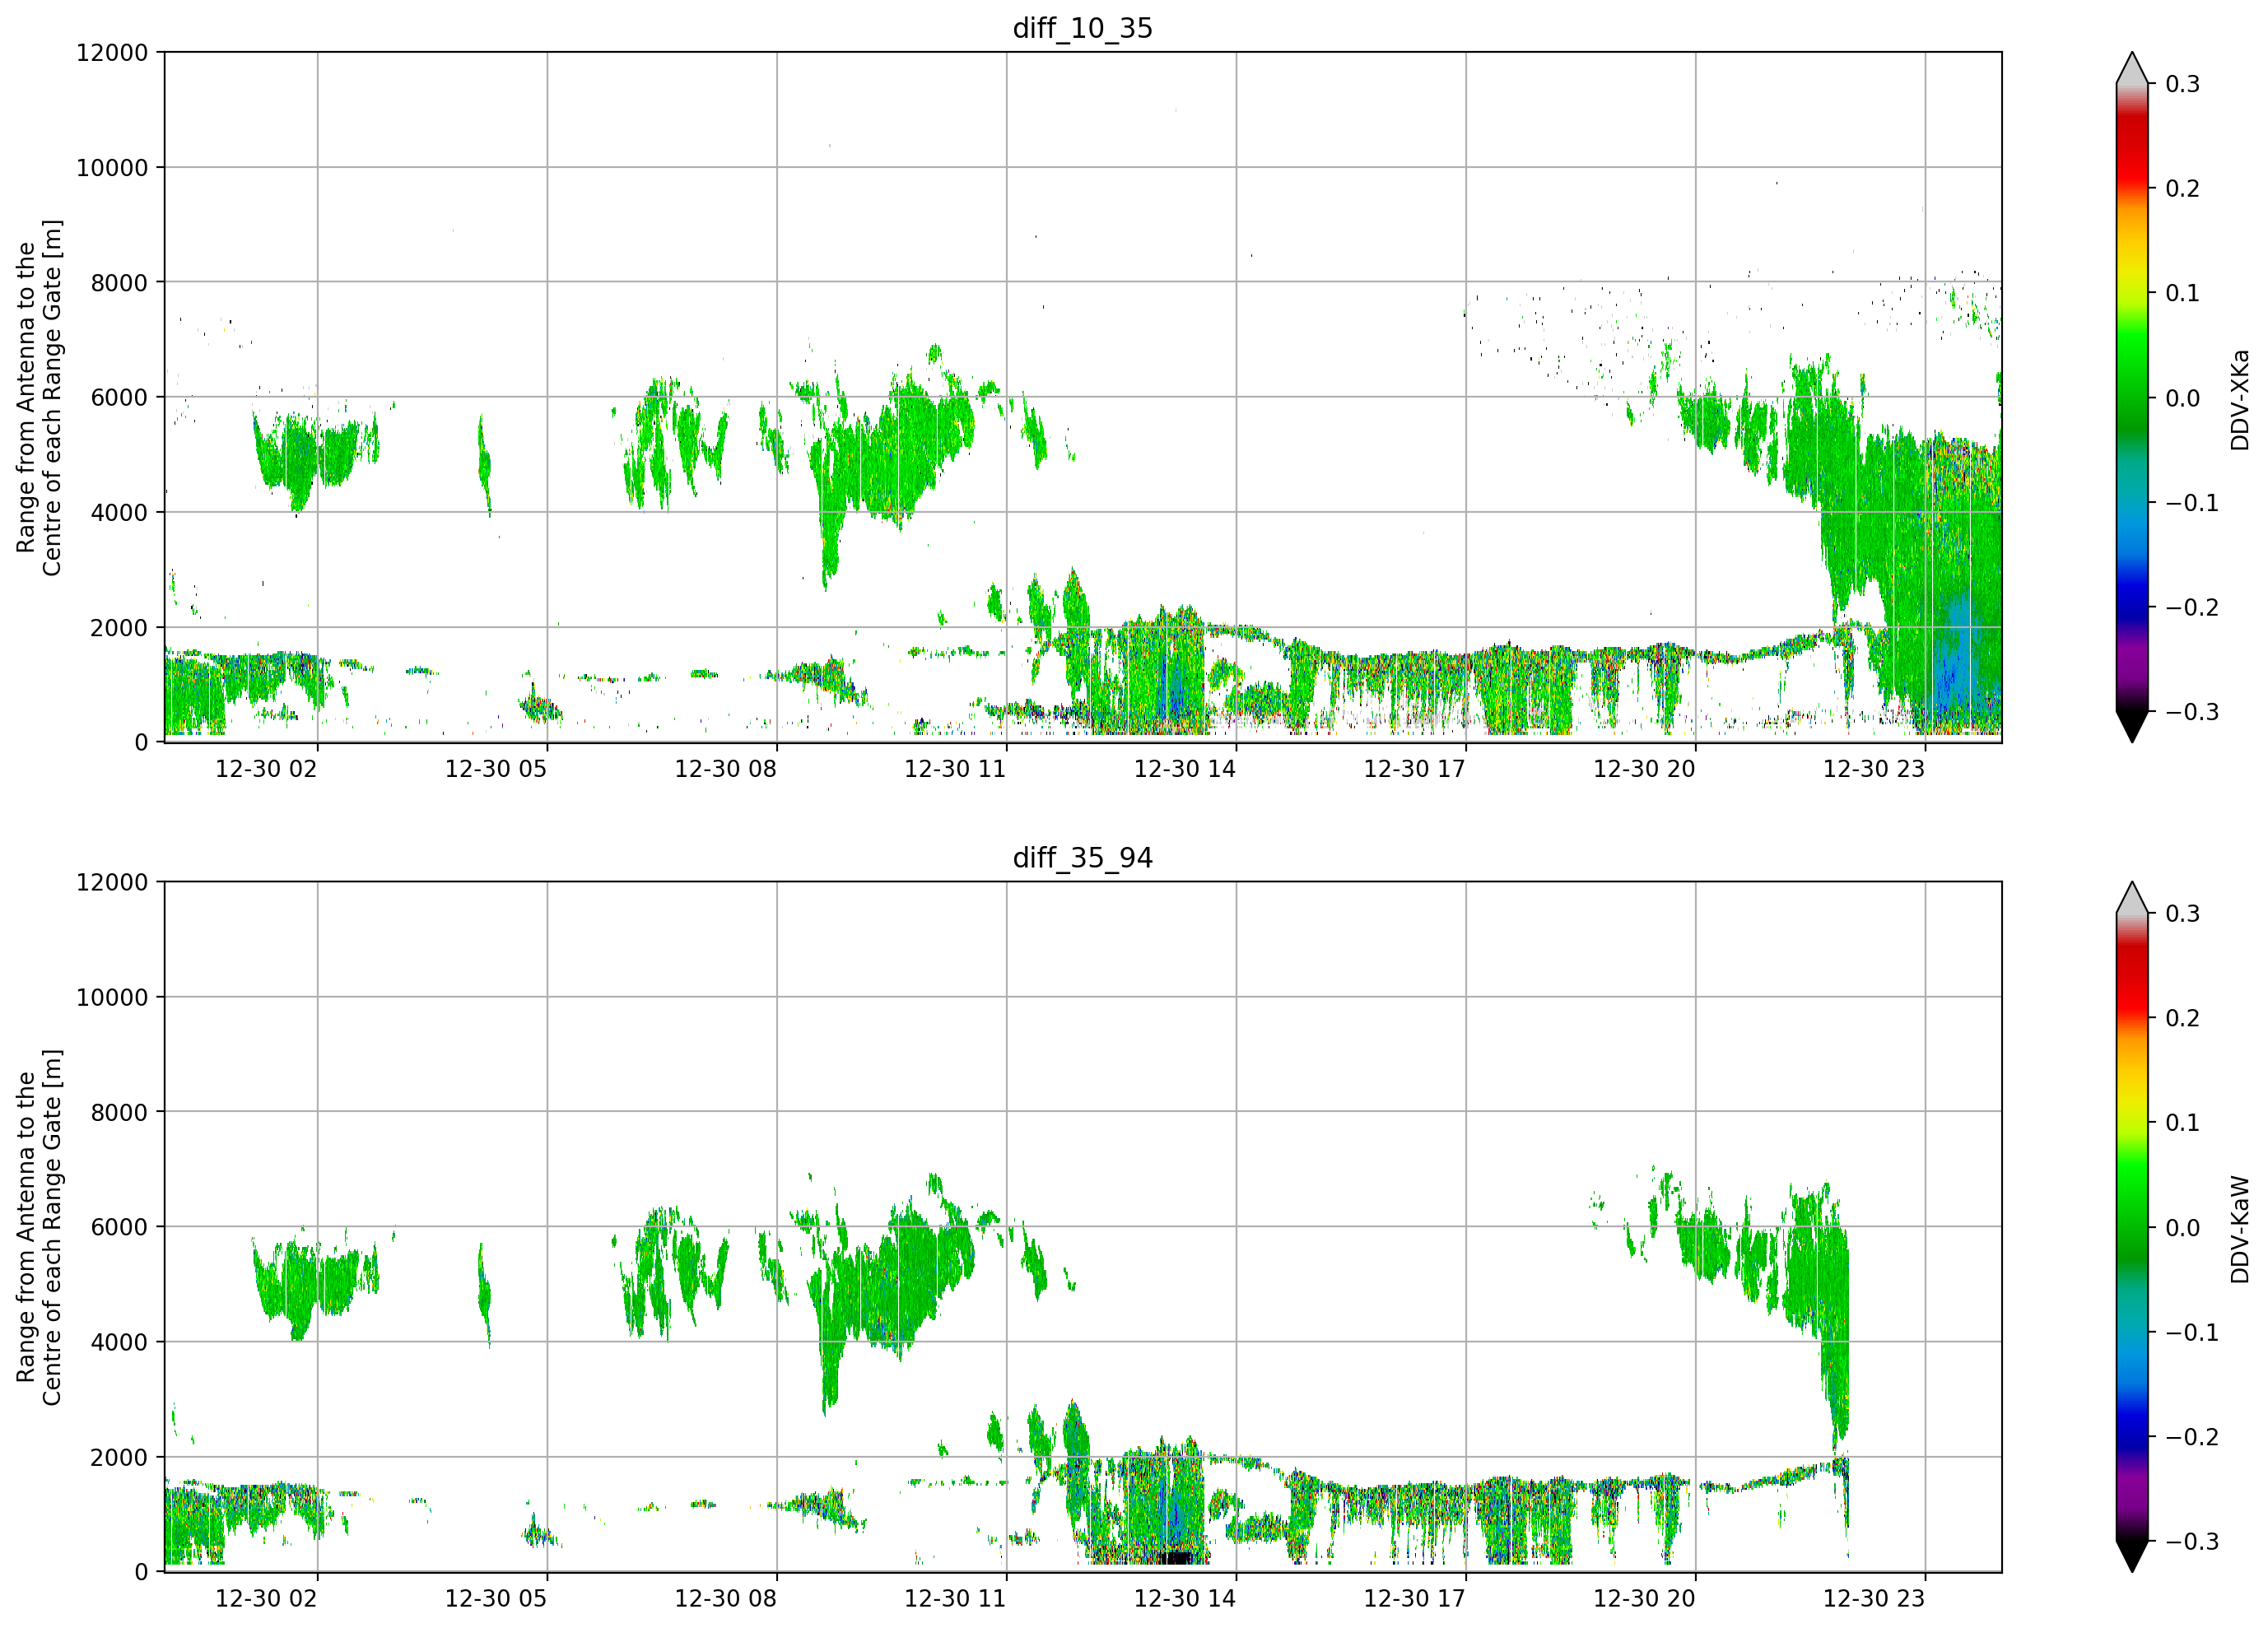Click the 12-30 20 x-tick in the diff_10_35 plot
The height and width of the screenshot is (1628, 2268).
click(1644, 769)
